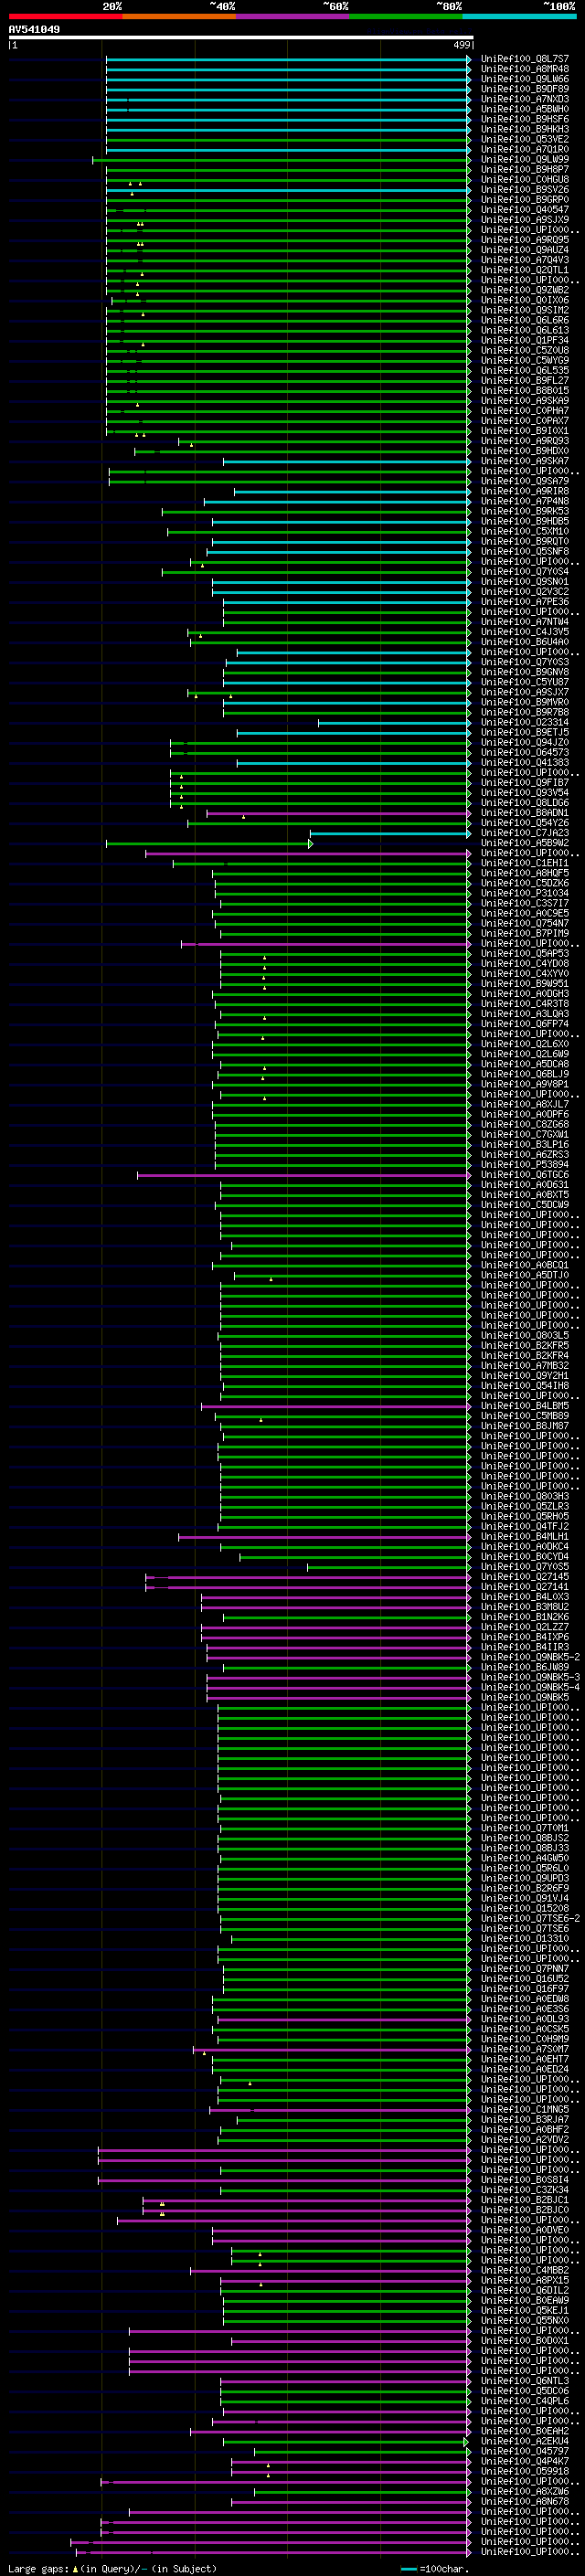
Task: Open the UniRef100_O23314 hit
Action: point(524,722)
